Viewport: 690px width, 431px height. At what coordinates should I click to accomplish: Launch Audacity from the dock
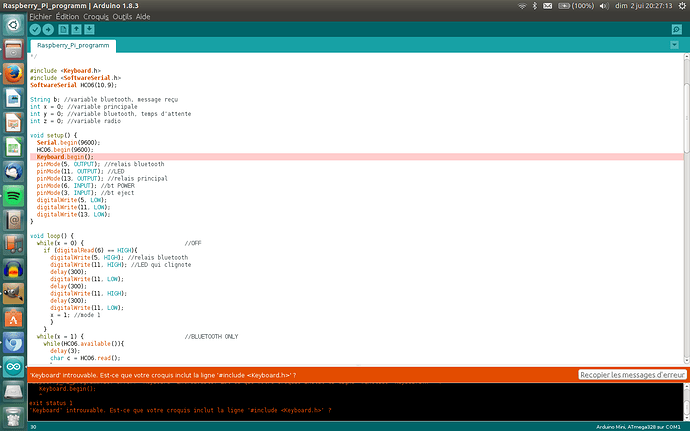click(x=13, y=269)
